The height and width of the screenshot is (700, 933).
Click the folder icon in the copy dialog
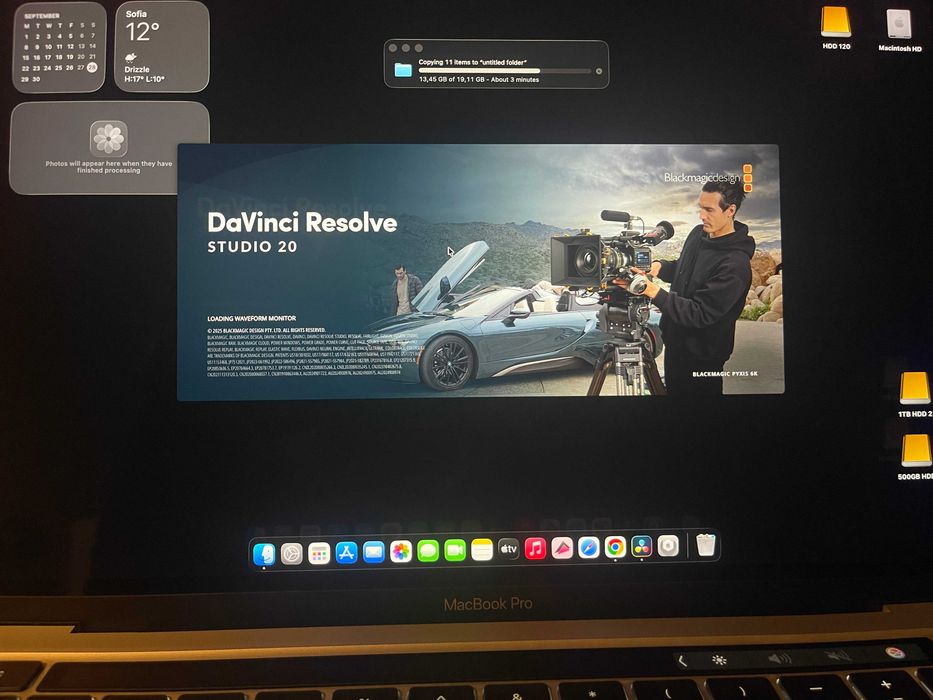click(x=403, y=70)
